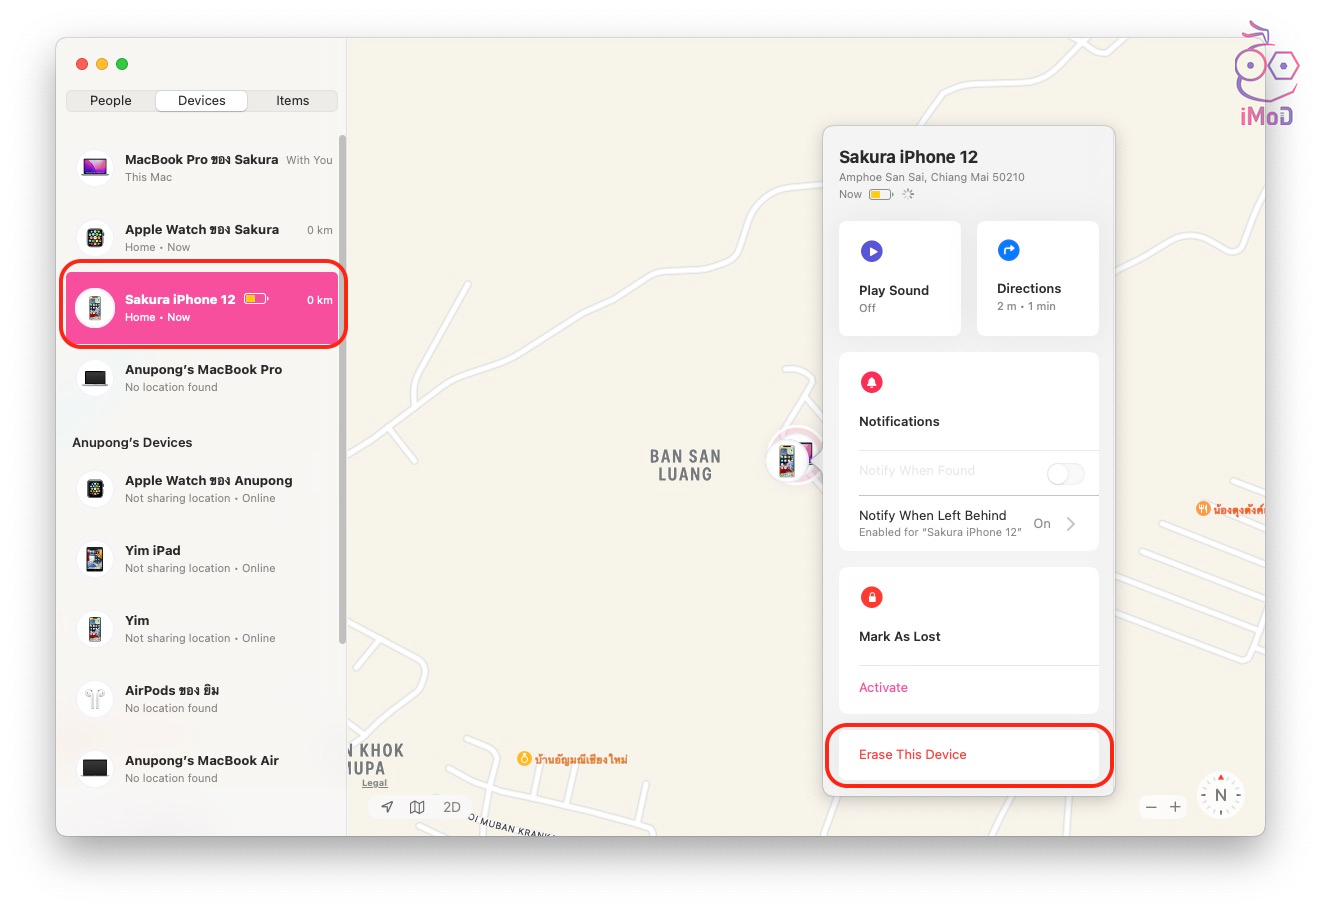The image size is (1321, 910).
Task: Switch to the People tab
Action: 111,101
